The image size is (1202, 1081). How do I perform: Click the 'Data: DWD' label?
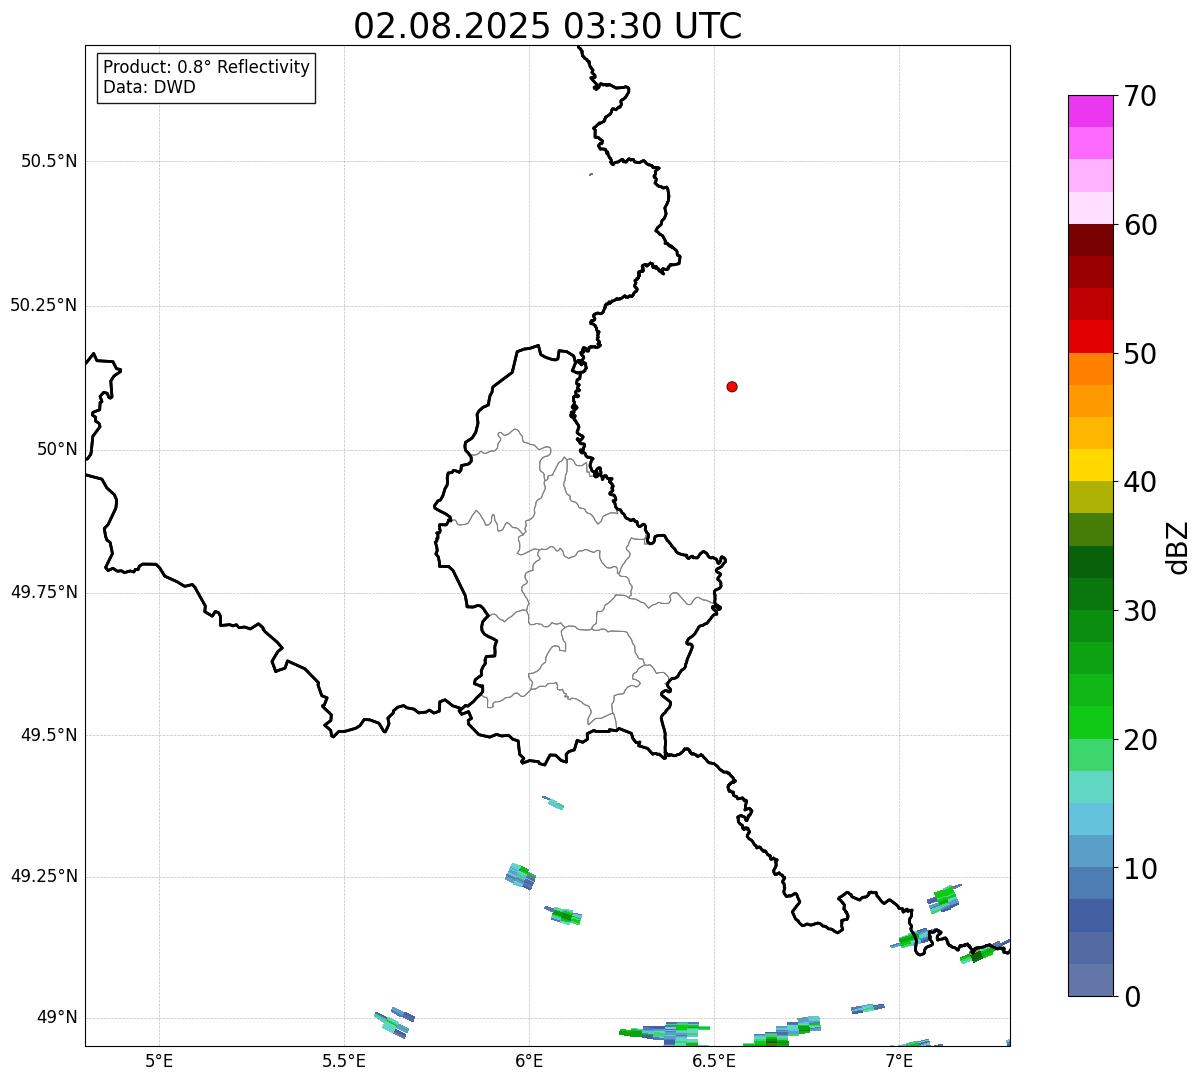149,87
